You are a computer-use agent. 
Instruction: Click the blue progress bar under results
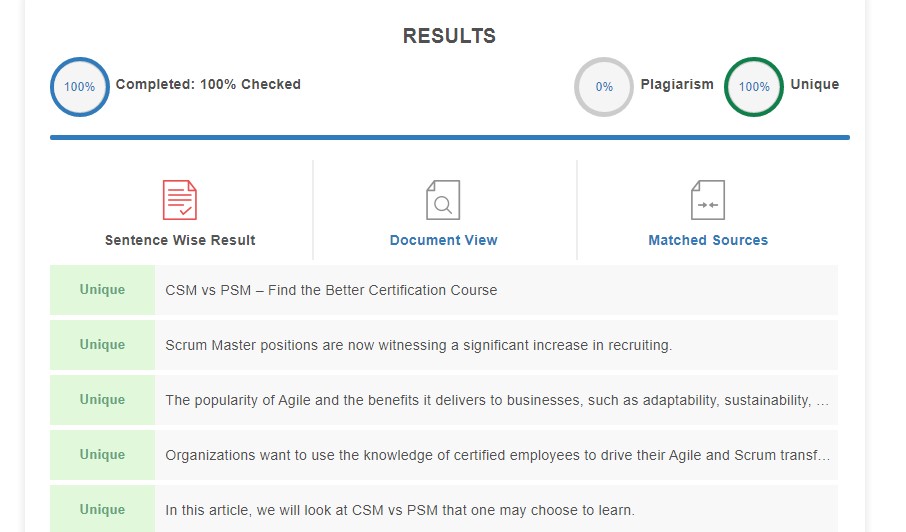pyautogui.click(x=450, y=137)
